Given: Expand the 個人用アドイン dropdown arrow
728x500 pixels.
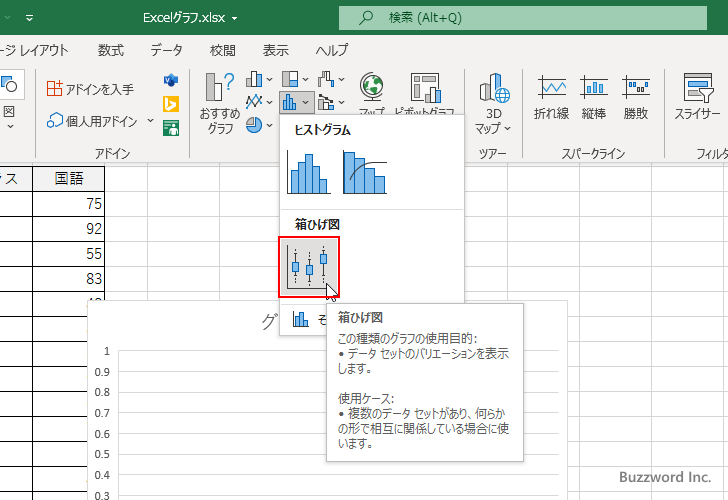Looking at the screenshot, I should [x=151, y=121].
